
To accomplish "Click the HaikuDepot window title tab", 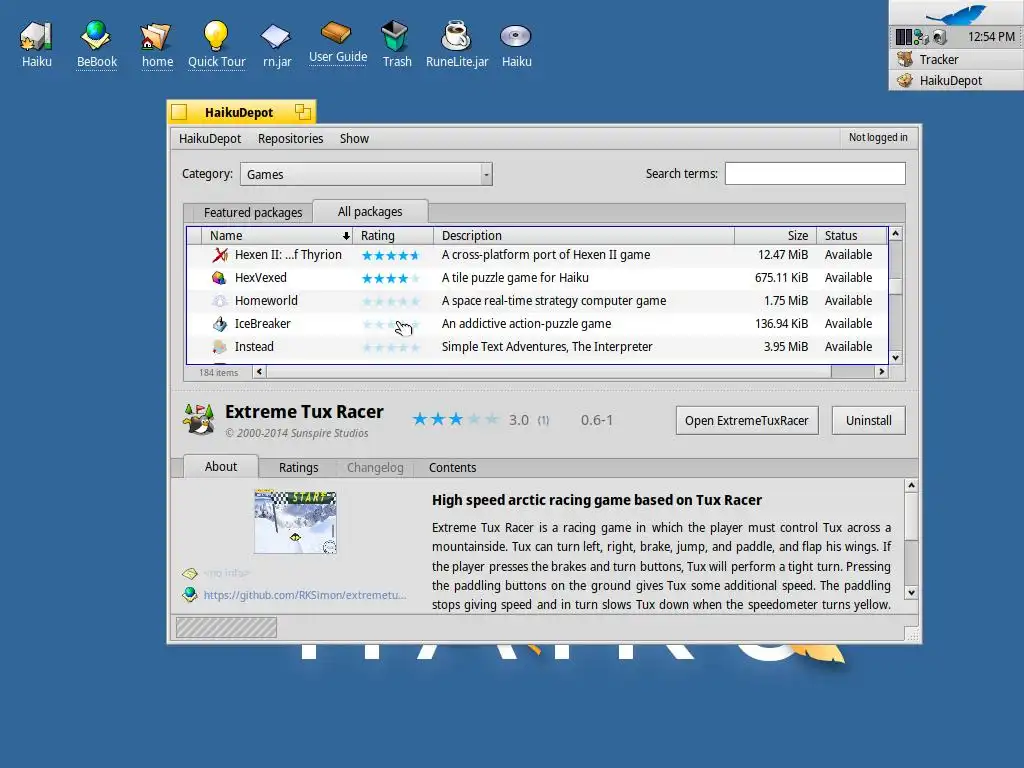I will point(241,112).
